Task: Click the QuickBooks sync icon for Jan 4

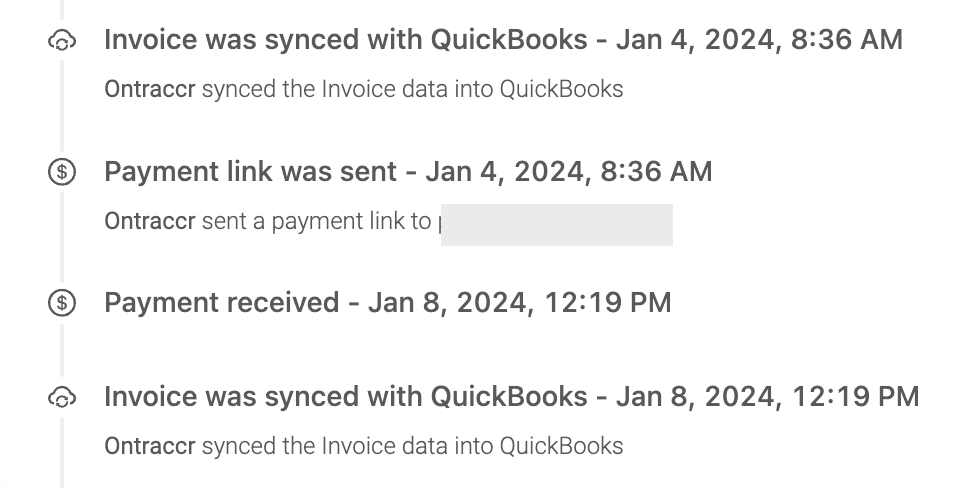Action: (62, 41)
